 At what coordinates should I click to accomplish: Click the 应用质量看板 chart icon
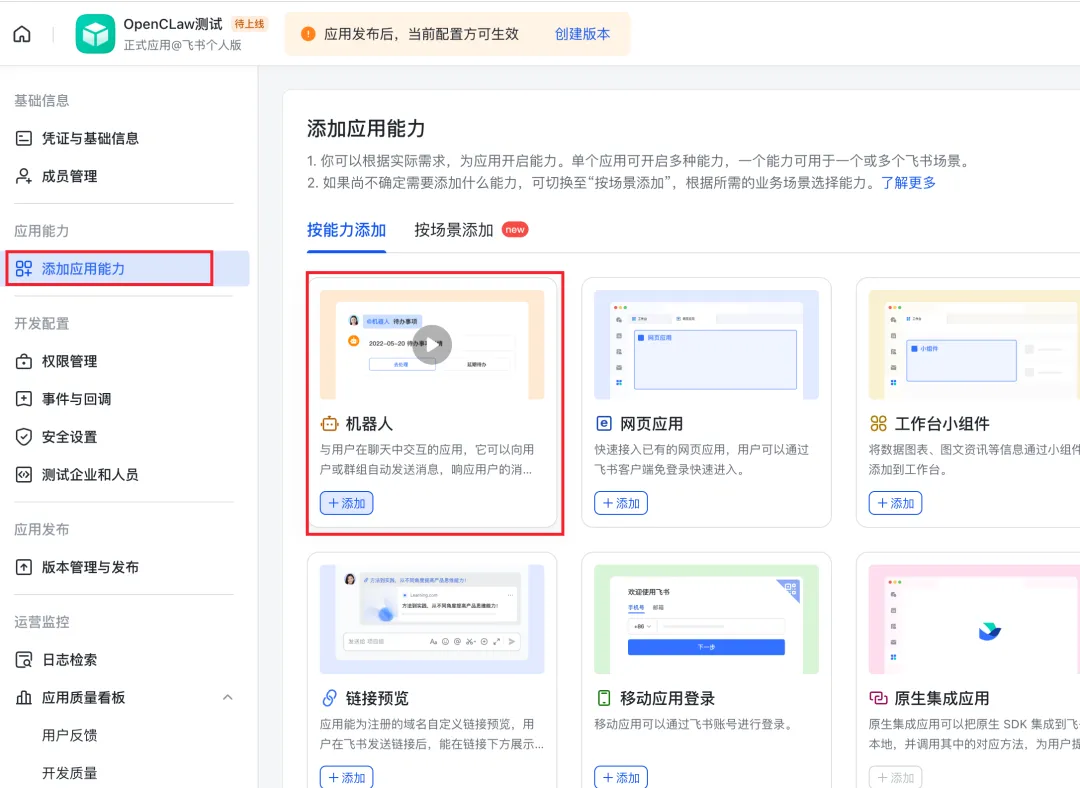coord(23,698)
